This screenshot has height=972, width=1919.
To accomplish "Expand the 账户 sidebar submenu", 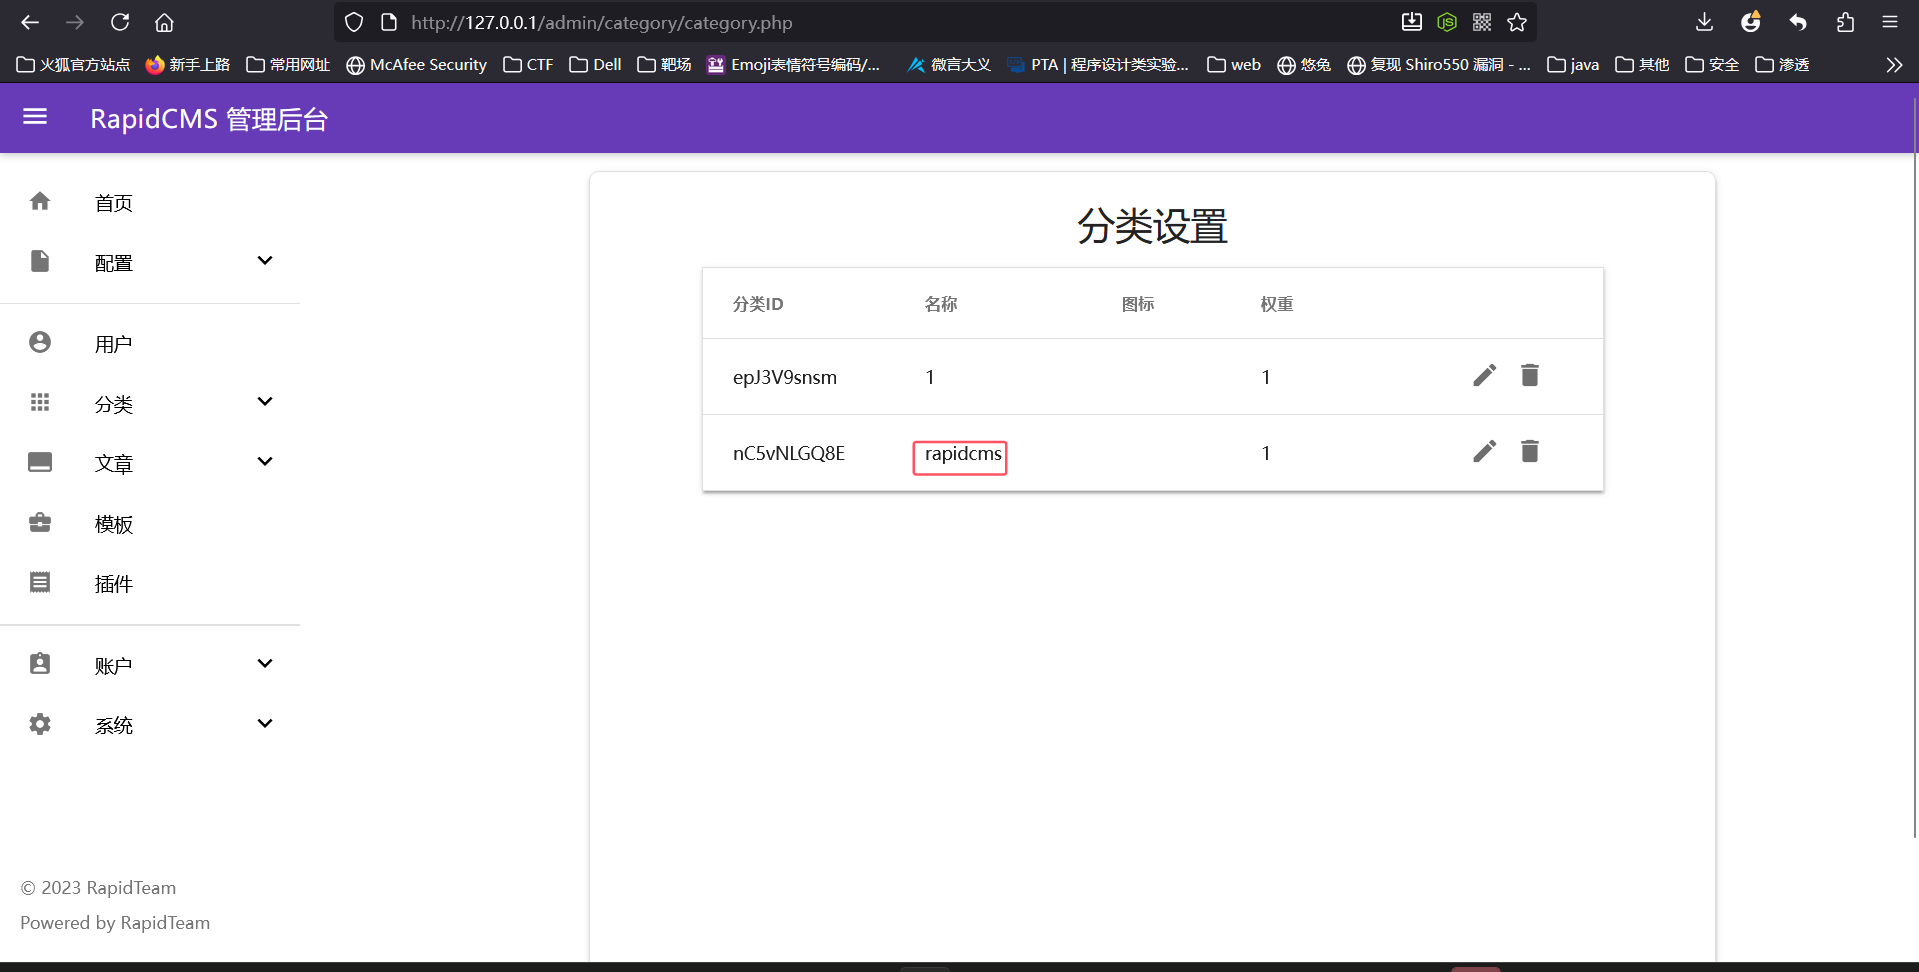I will [264, 664].
